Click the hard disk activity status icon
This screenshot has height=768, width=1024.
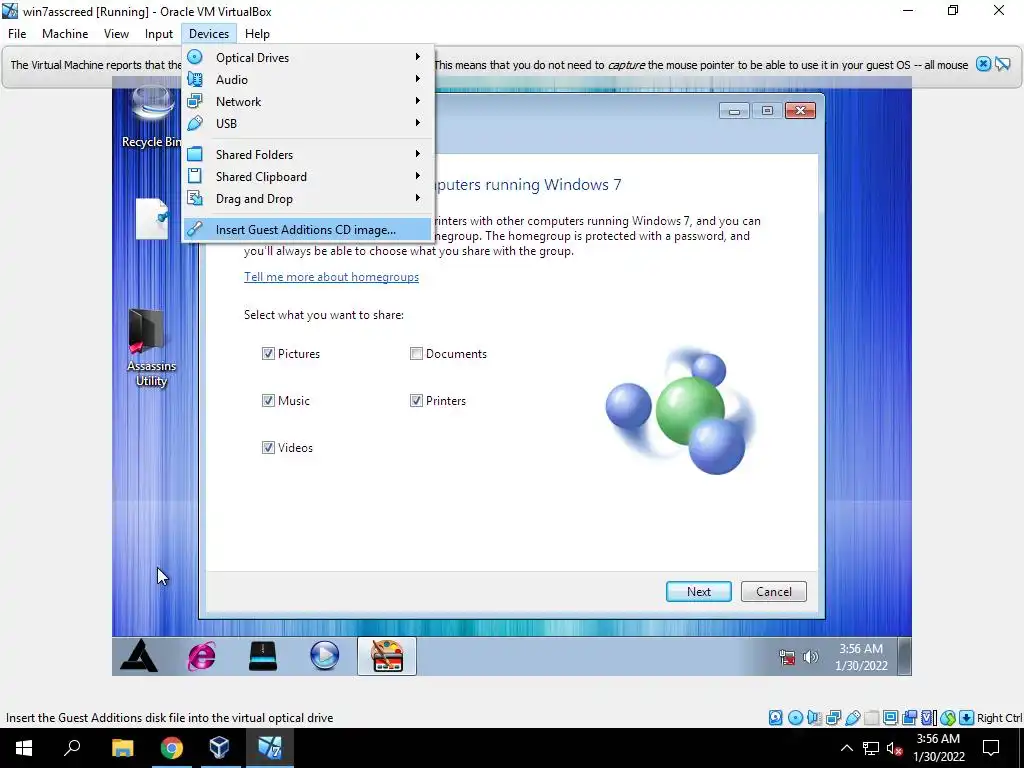[x=775, y=718]
